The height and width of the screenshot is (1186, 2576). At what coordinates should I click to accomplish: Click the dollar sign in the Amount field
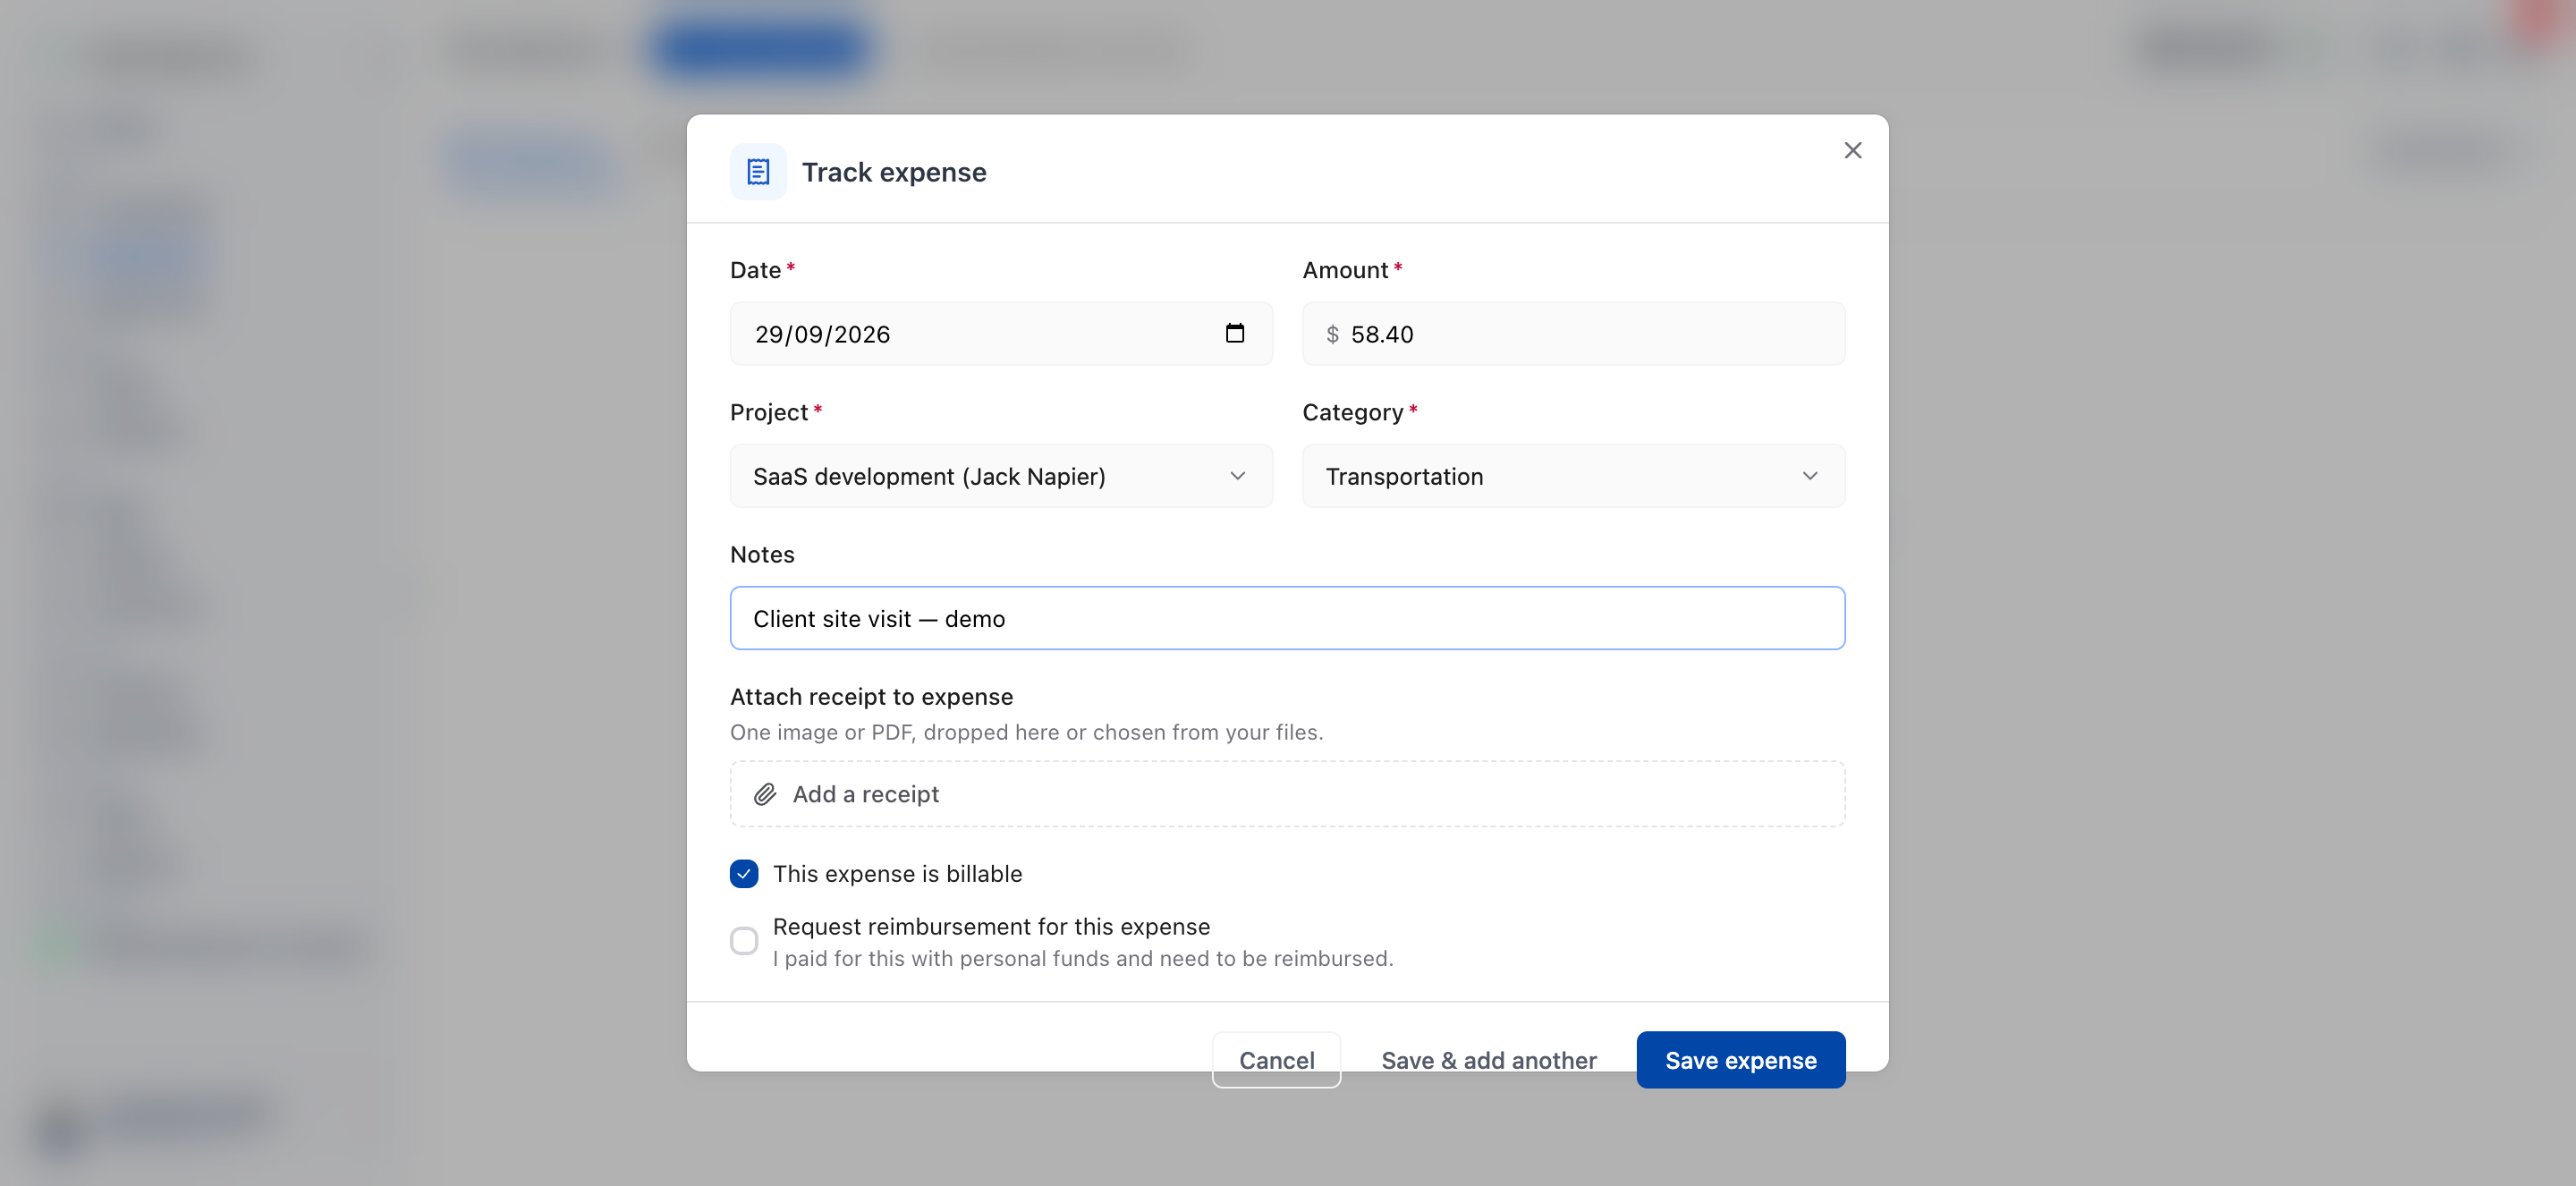point(1332,334)
